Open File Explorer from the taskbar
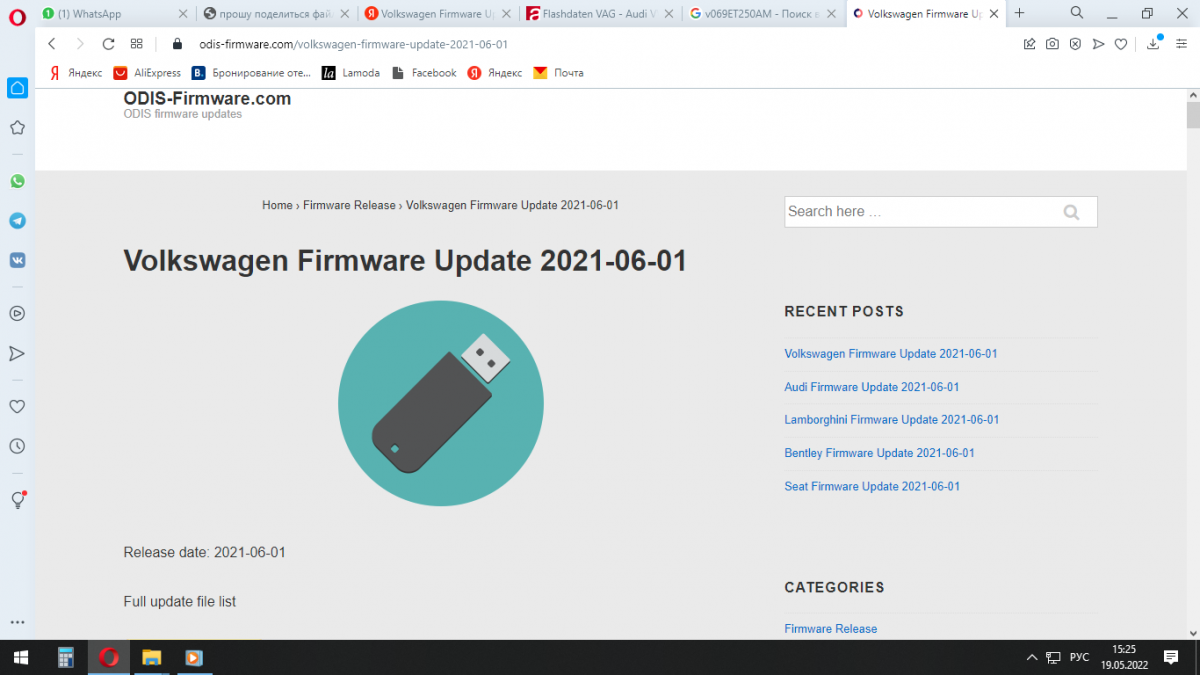 151,657
